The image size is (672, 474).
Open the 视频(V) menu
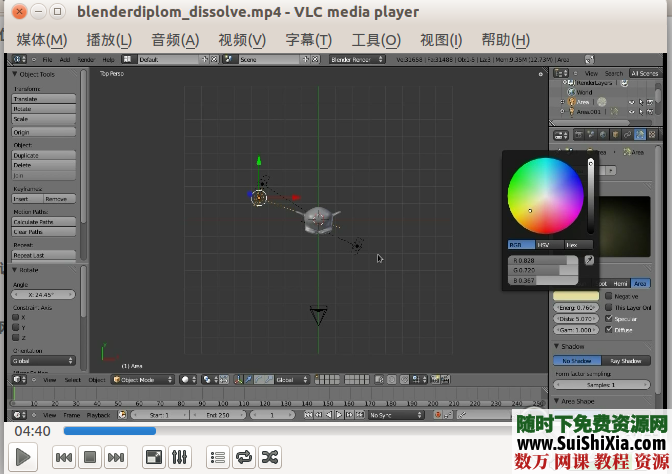(x=241, y=40)
